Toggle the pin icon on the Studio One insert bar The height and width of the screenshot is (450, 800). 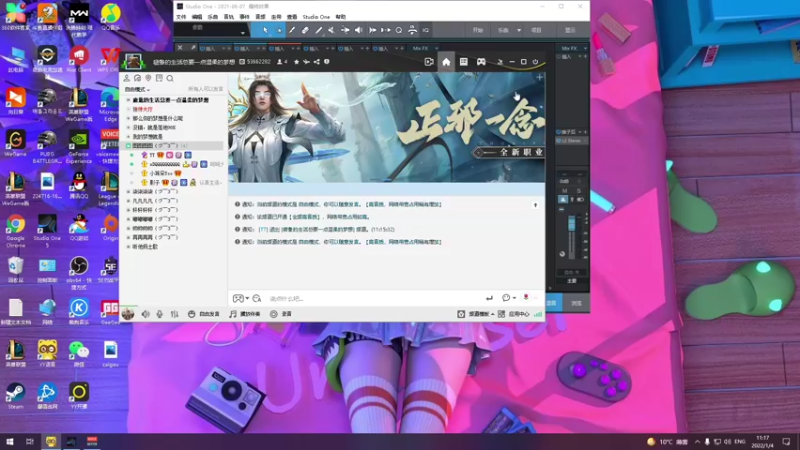tap(193, 48)
